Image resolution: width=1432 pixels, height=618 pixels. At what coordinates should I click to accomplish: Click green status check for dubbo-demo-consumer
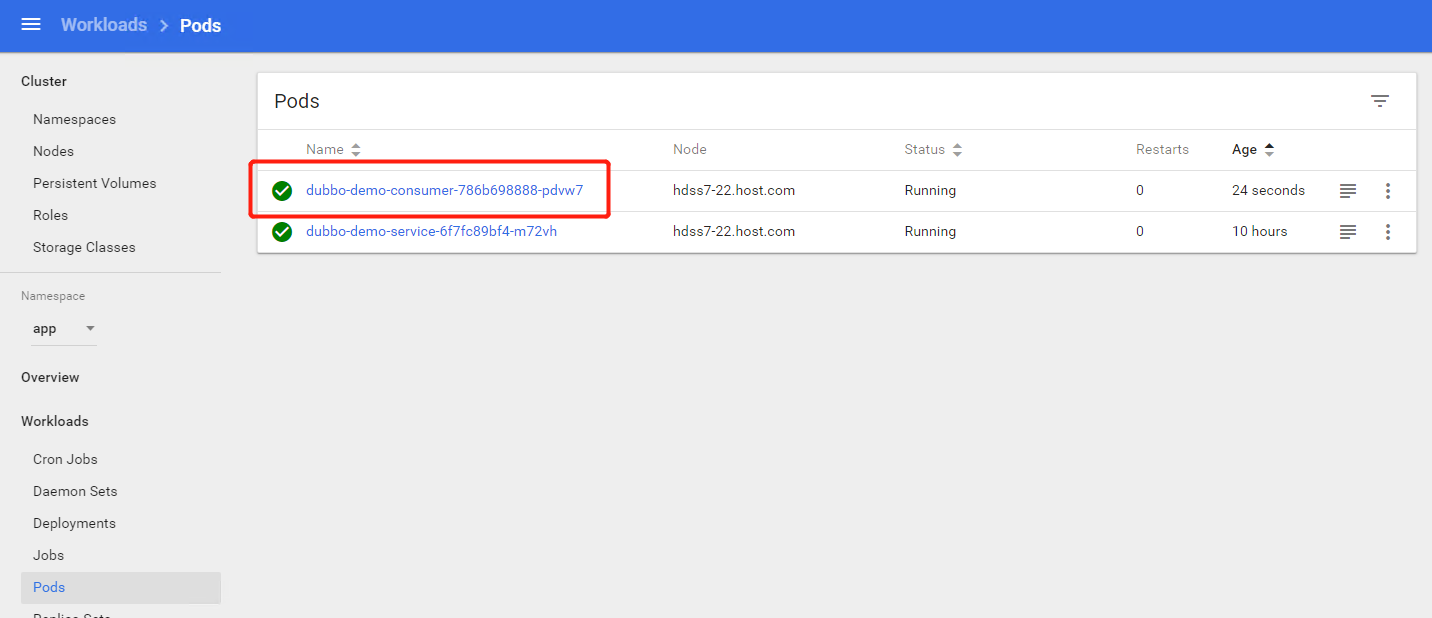pos(282,191)
